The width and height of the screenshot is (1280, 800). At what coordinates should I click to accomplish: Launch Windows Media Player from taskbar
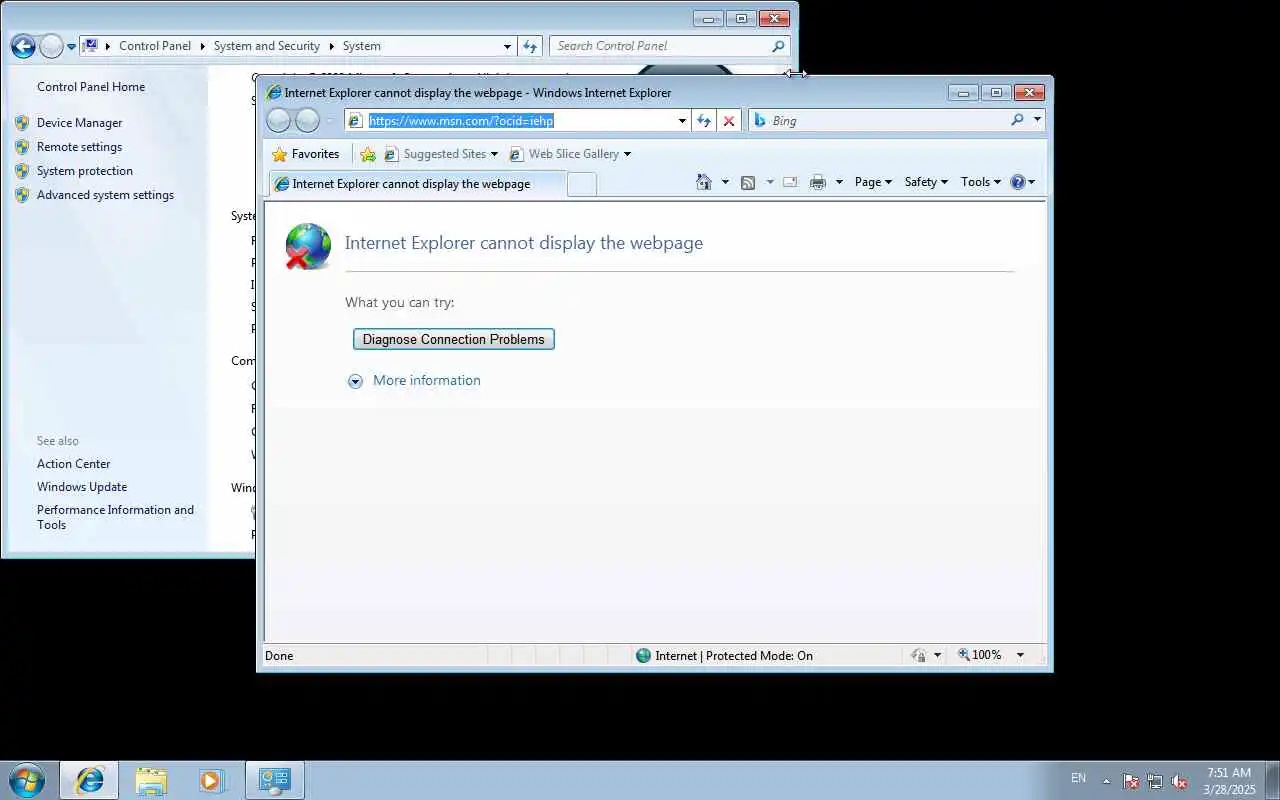pos(211,780)
